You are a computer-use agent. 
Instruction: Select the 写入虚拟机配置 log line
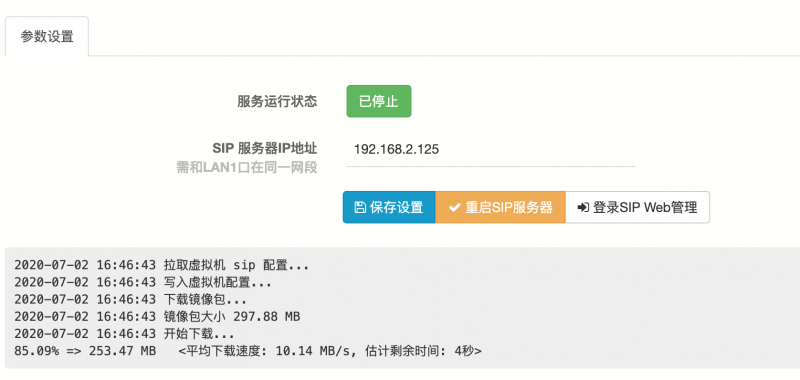[143, 283]
